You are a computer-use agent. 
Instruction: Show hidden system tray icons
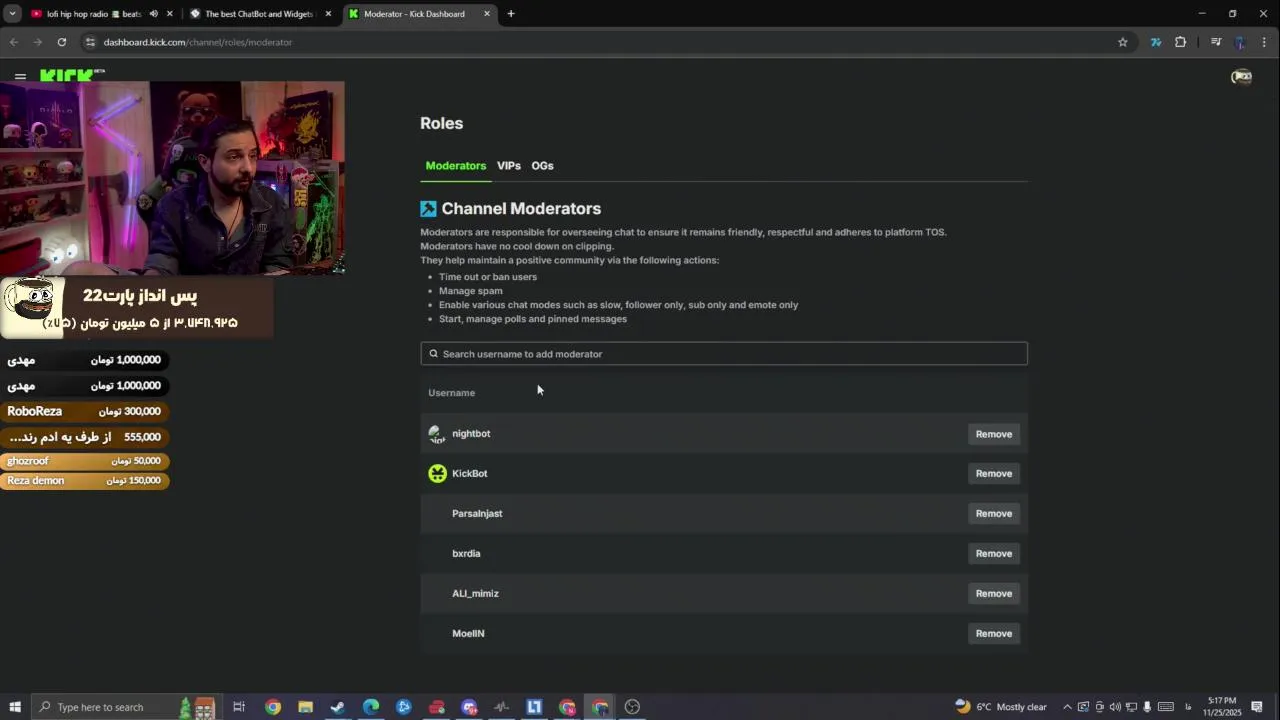click(1066, 707)
